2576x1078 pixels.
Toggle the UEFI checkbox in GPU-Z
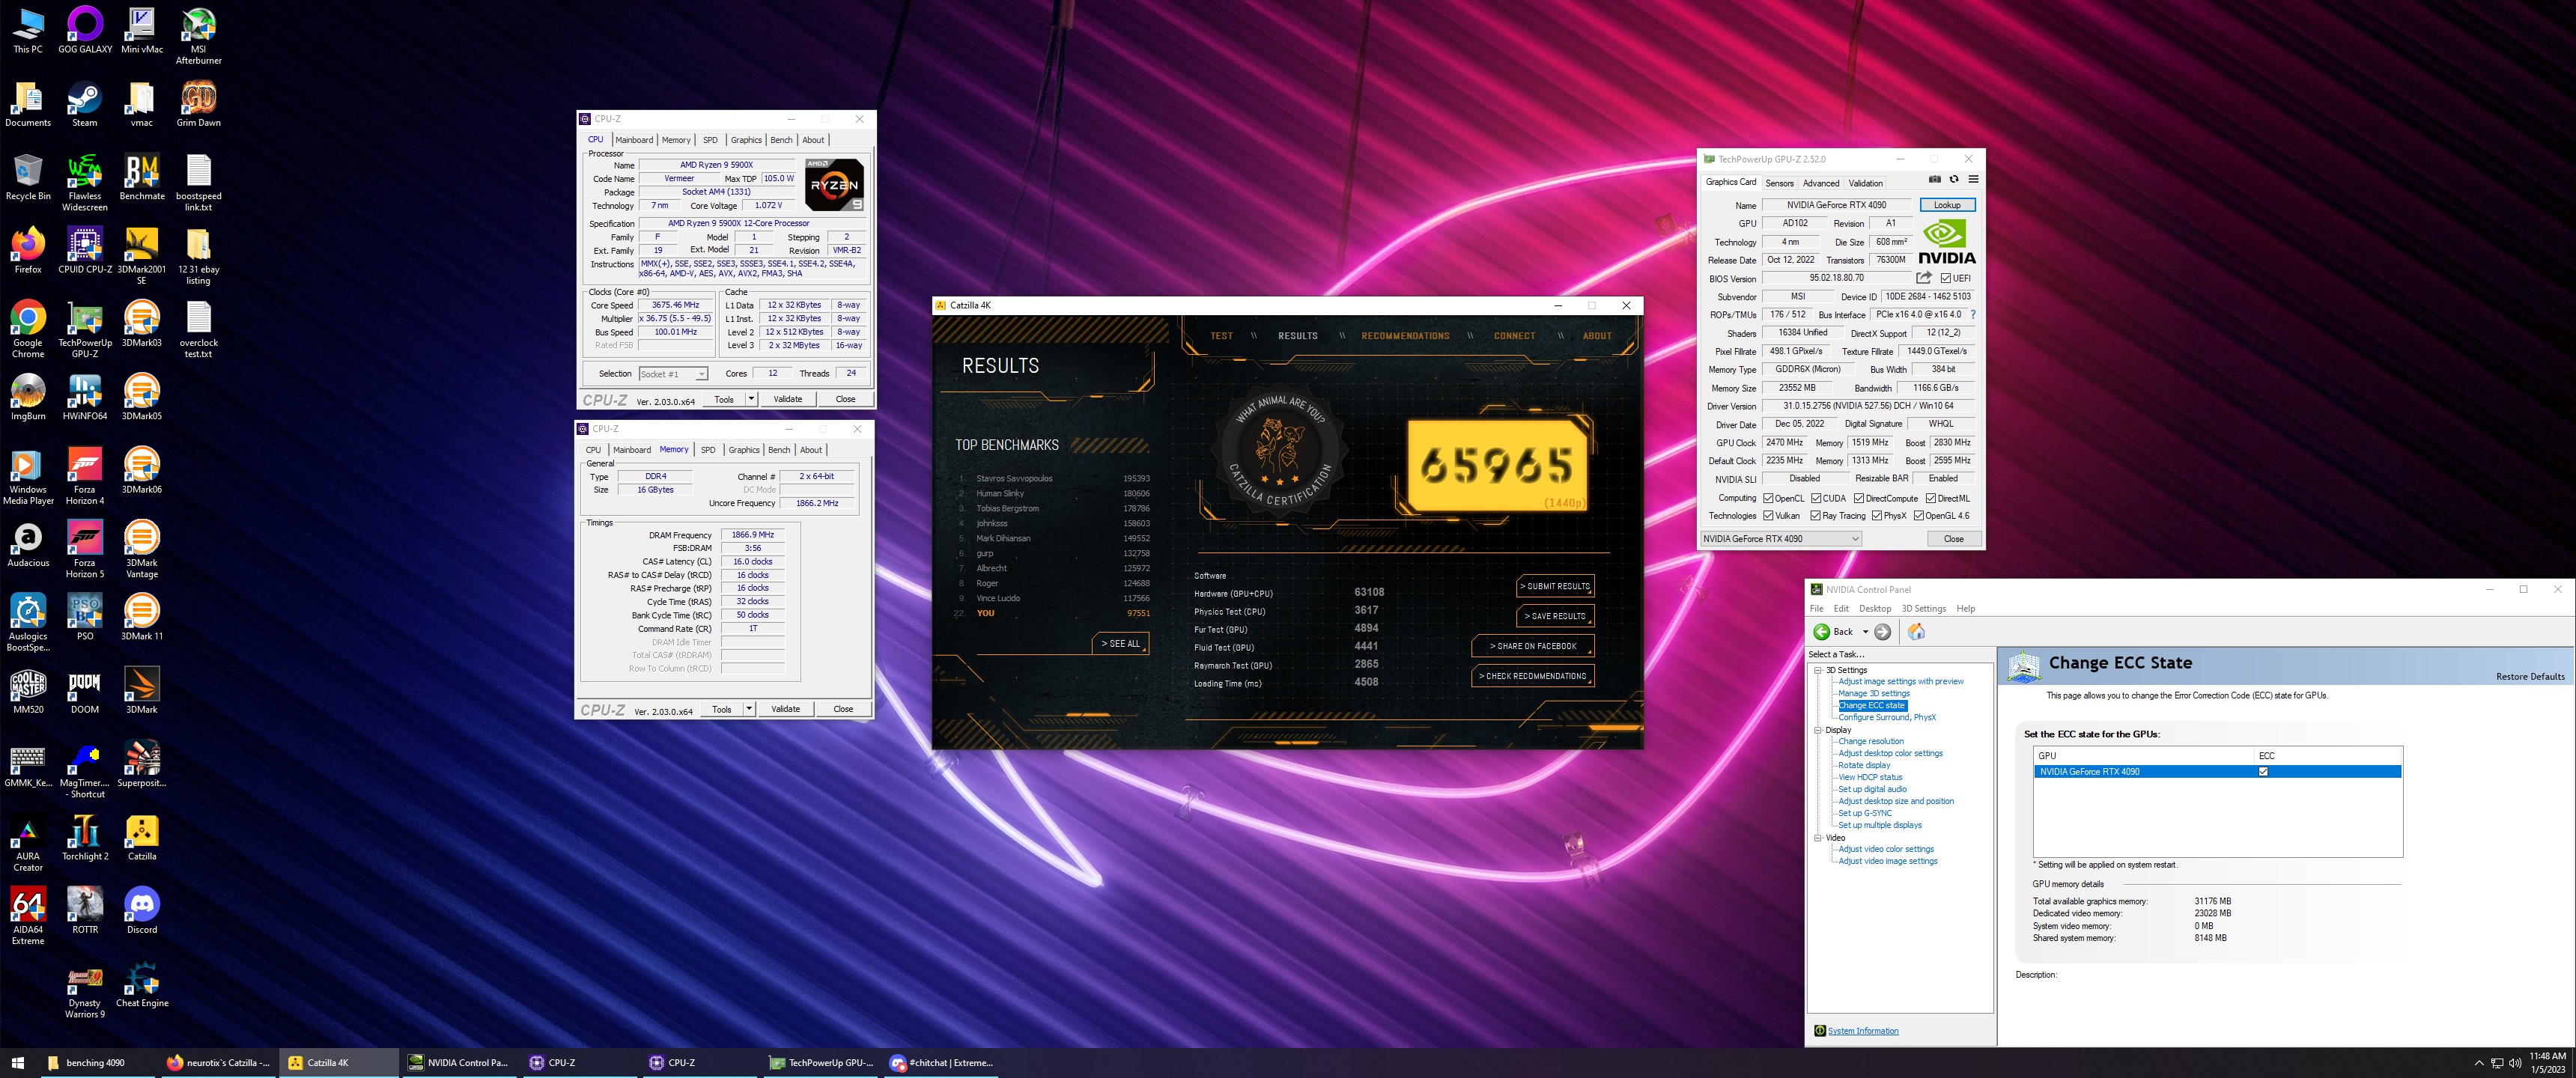(1945, 278)
